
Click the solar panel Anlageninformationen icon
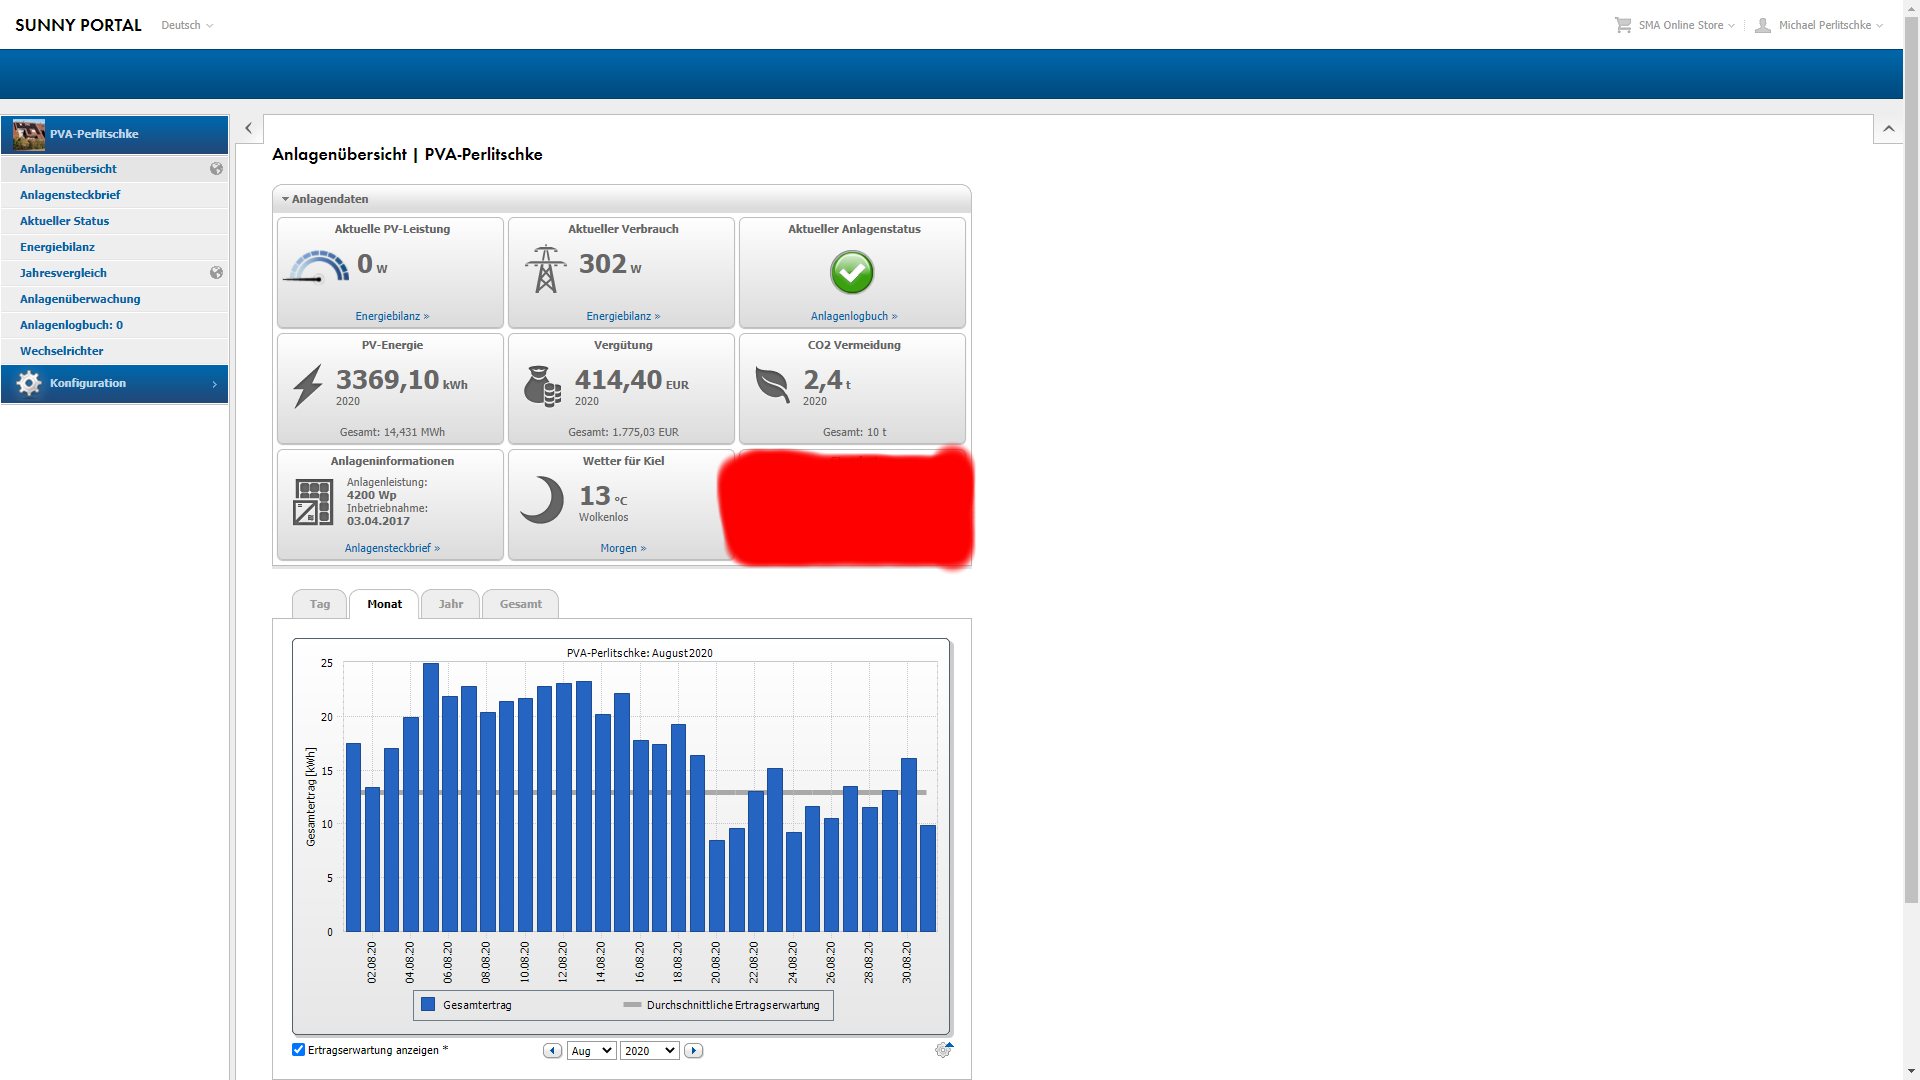313,502
